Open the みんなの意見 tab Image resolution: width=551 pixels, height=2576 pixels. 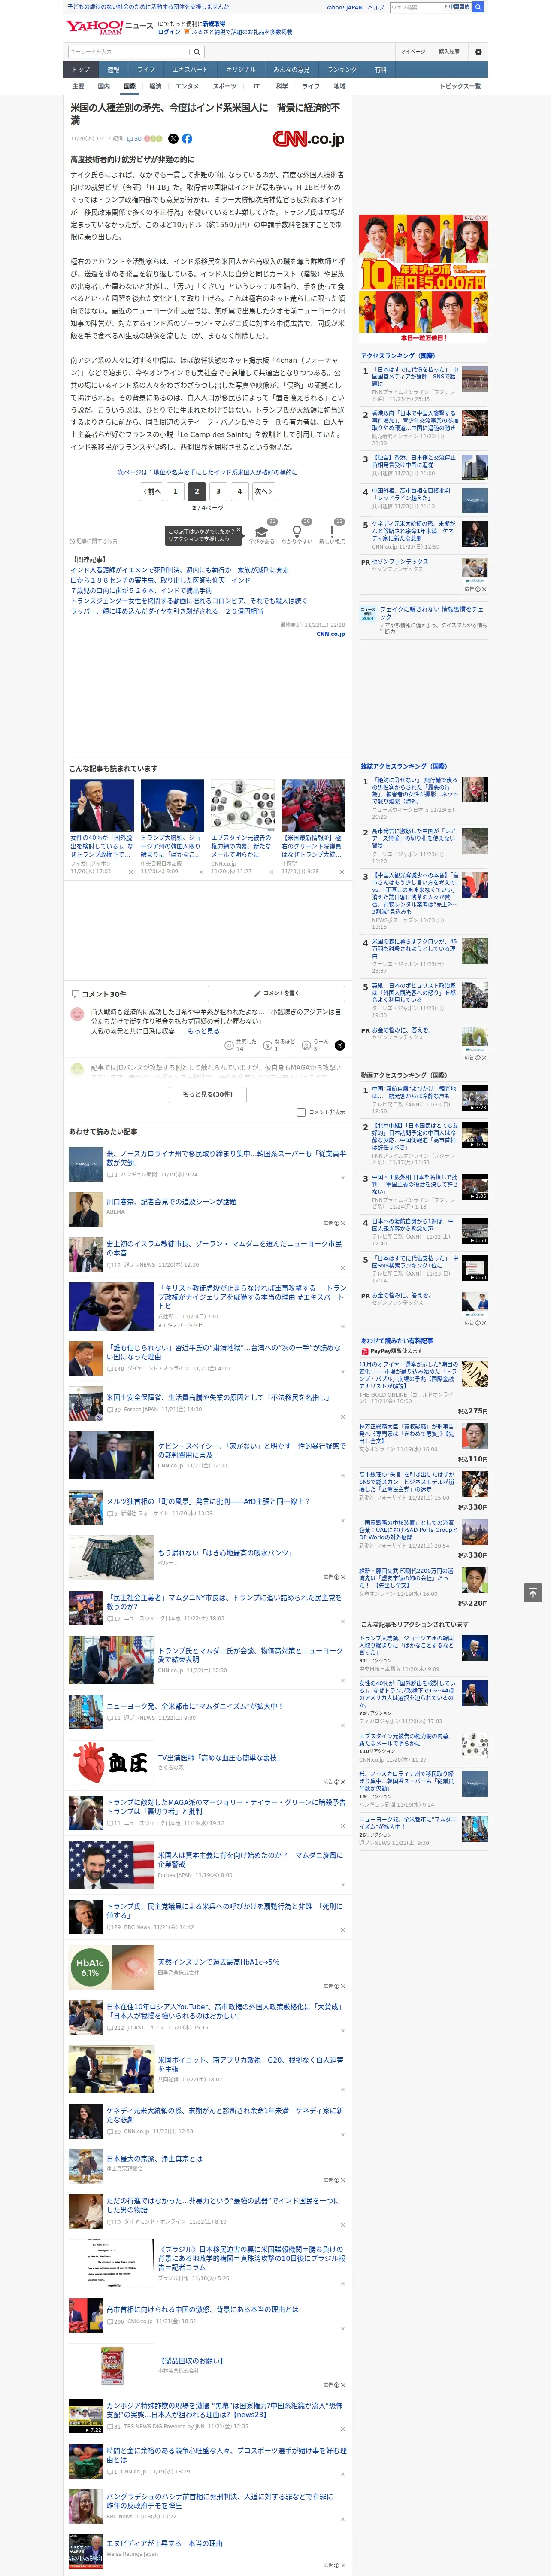tap(292, 69)
